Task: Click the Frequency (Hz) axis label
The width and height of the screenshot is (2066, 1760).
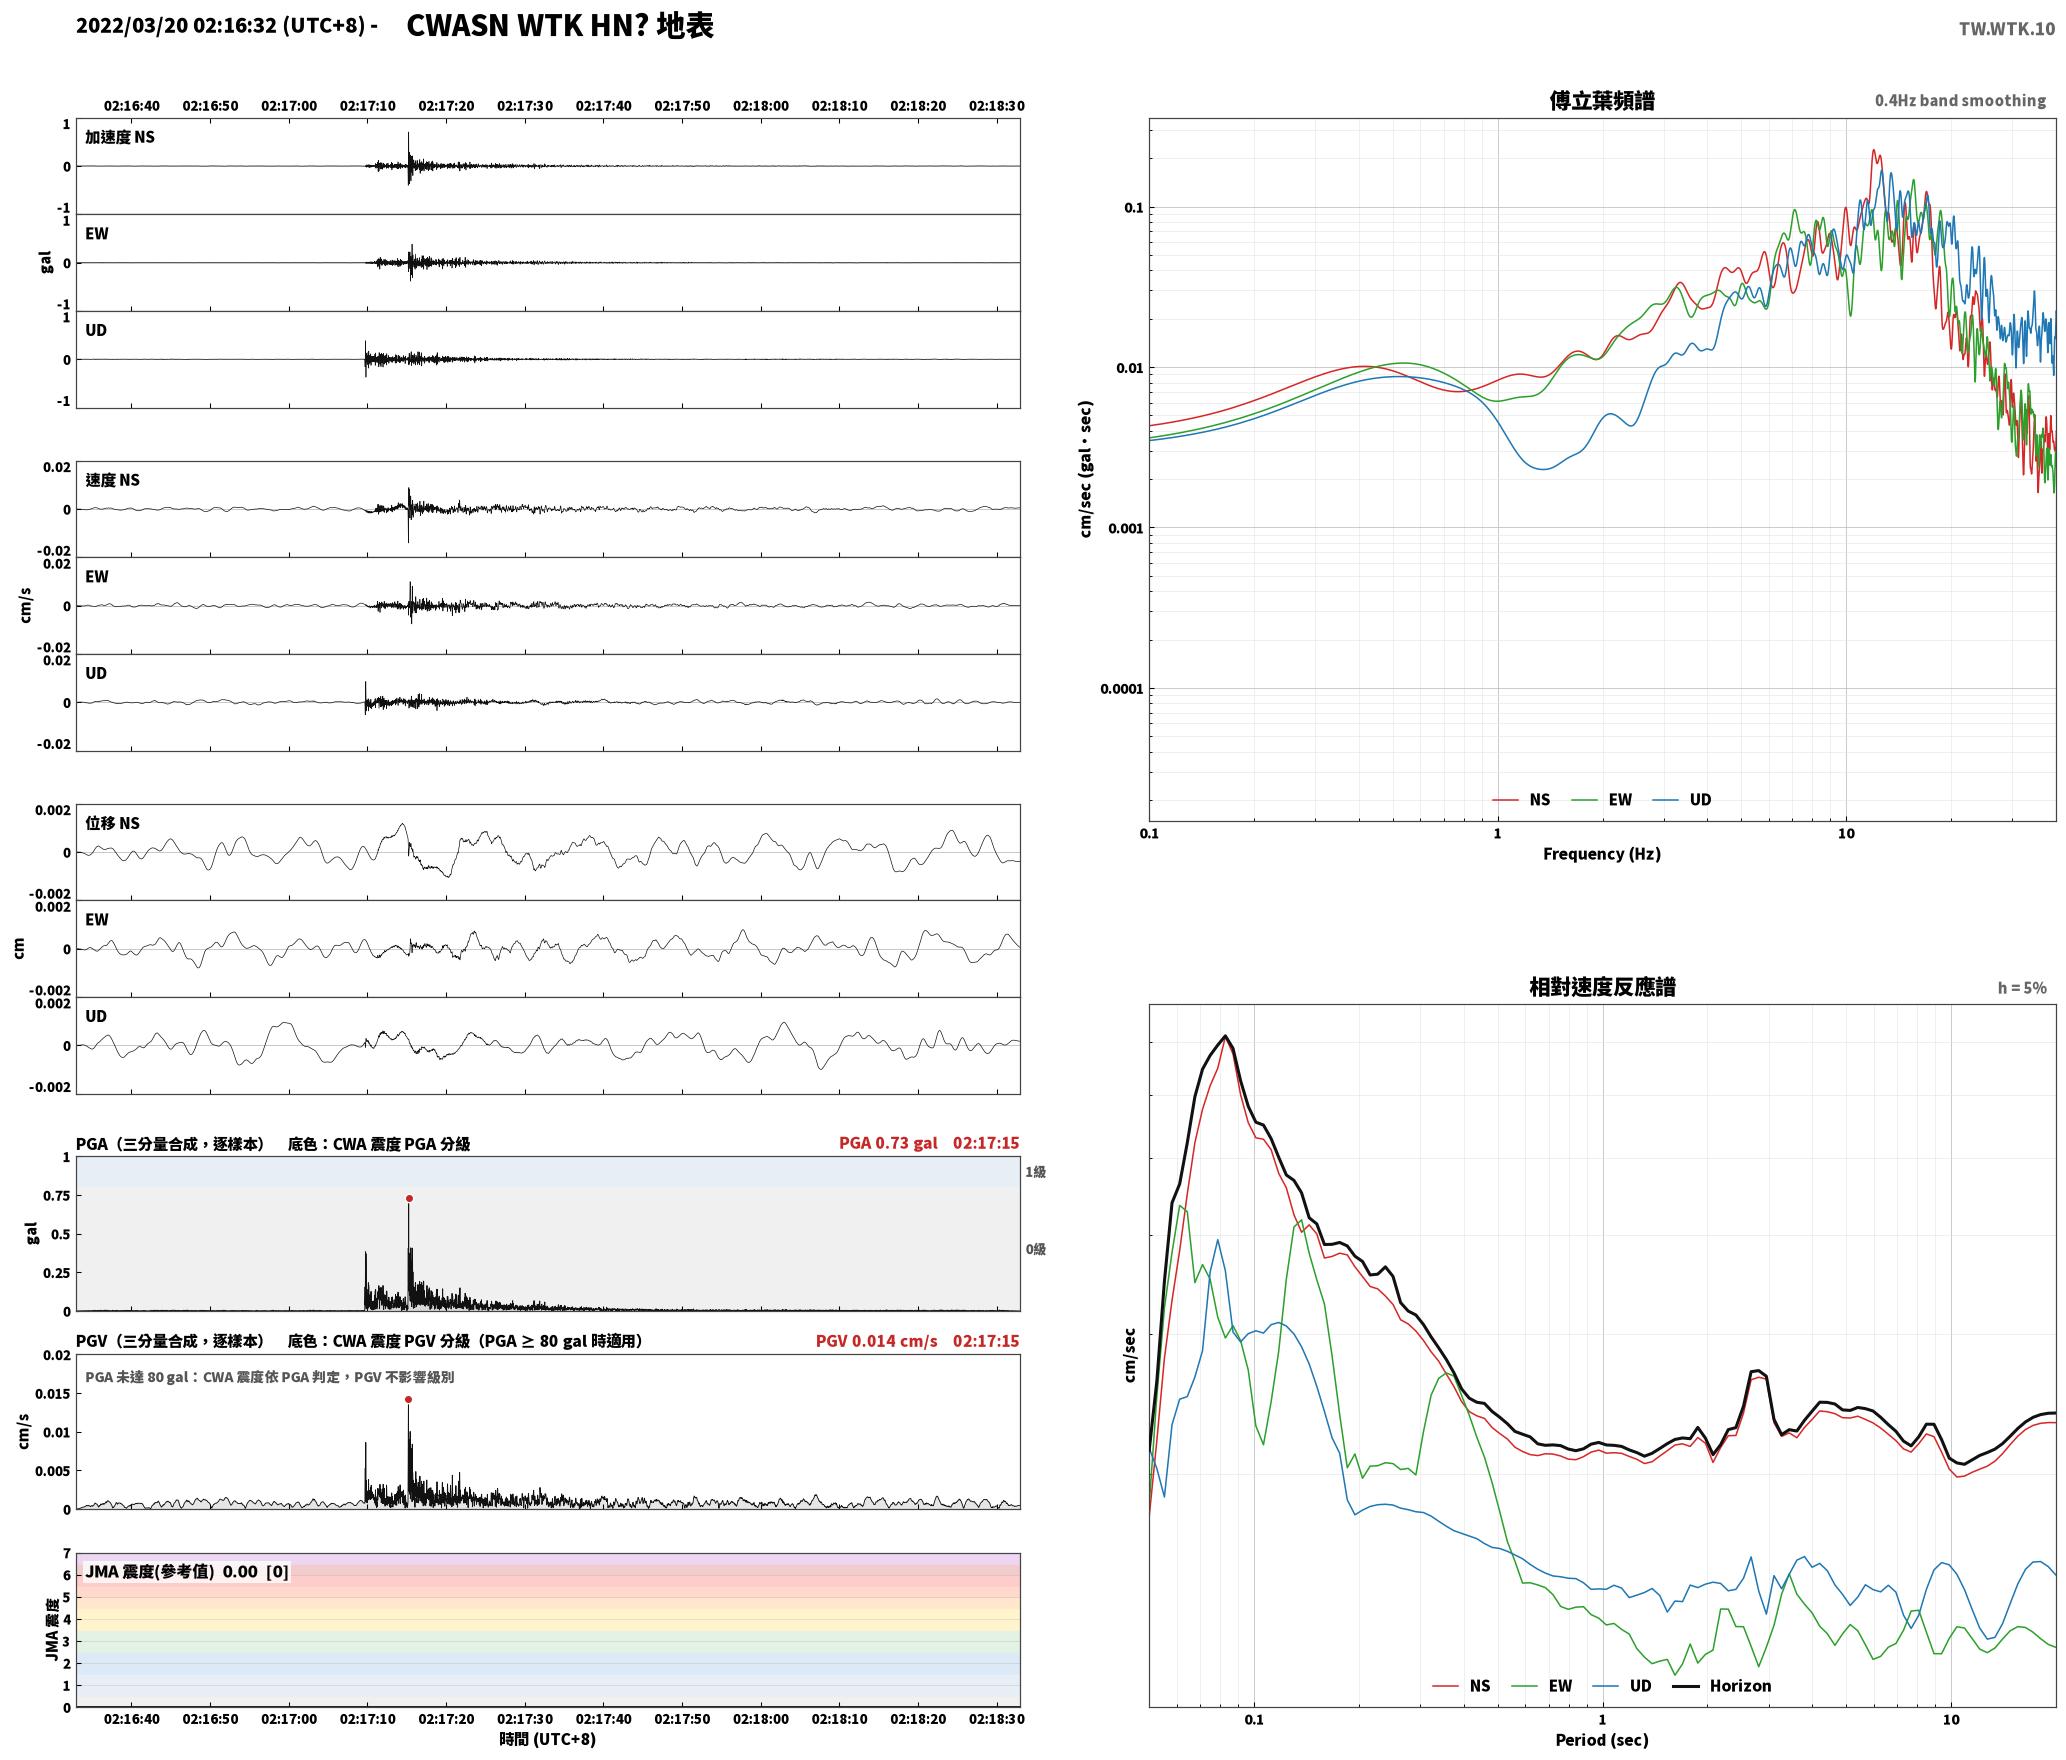Action: pos(1602,854)
